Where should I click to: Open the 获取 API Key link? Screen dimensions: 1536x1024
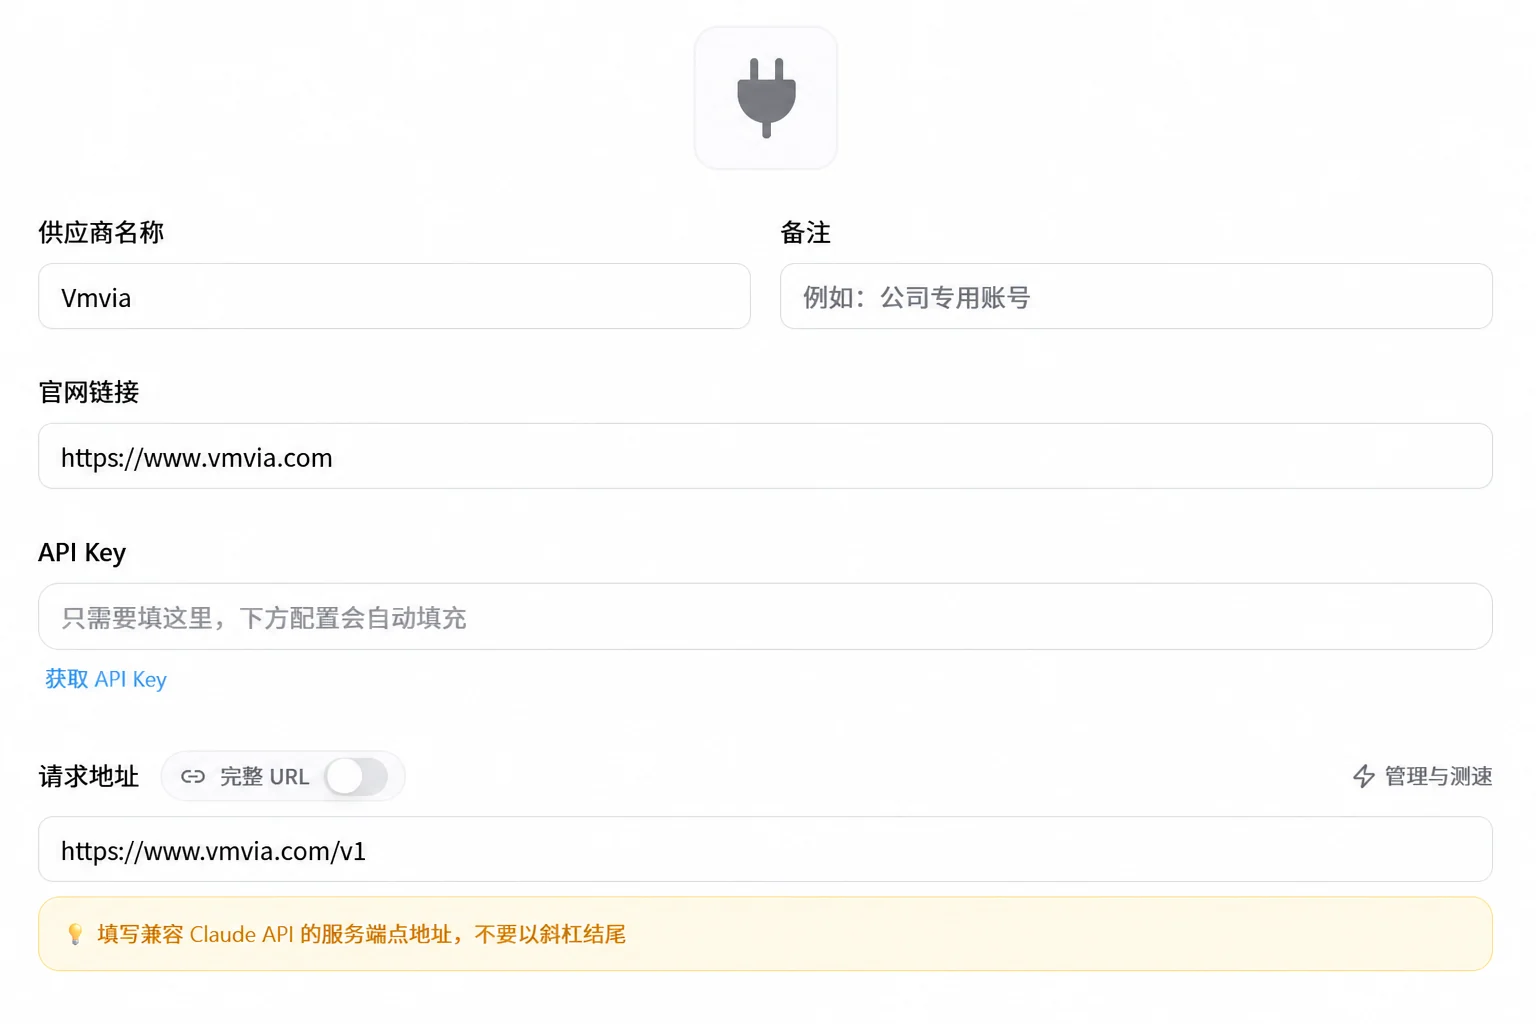click(106, 679)
